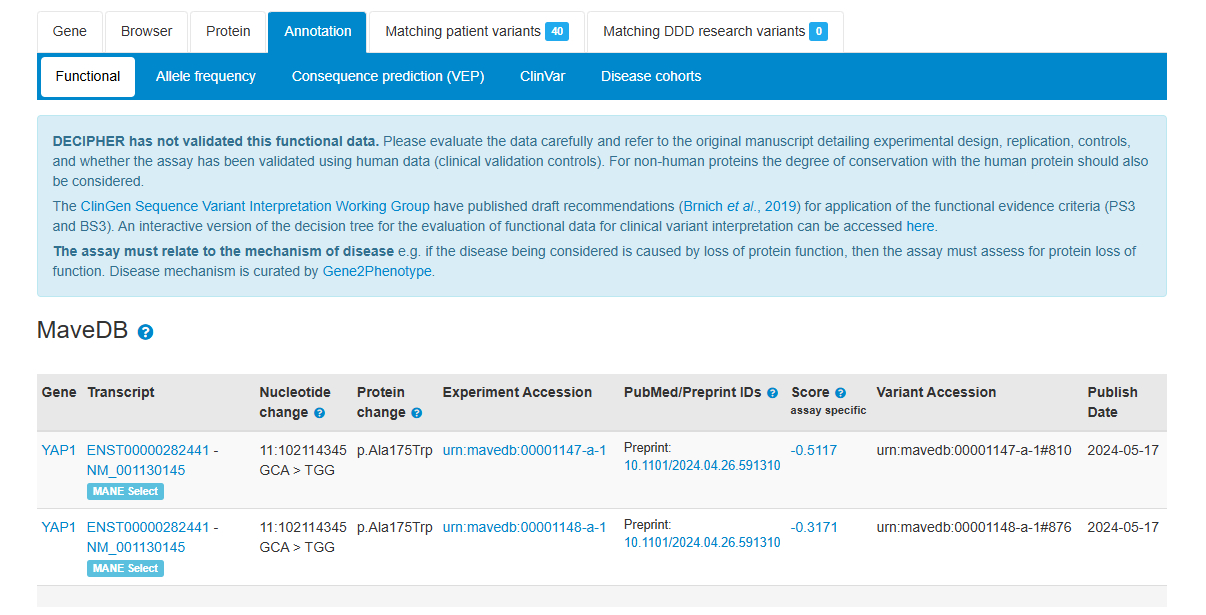Click the YAP1 gene link in first row
This screenshot has height=615, width=1206.
click(x=58, y=450)
